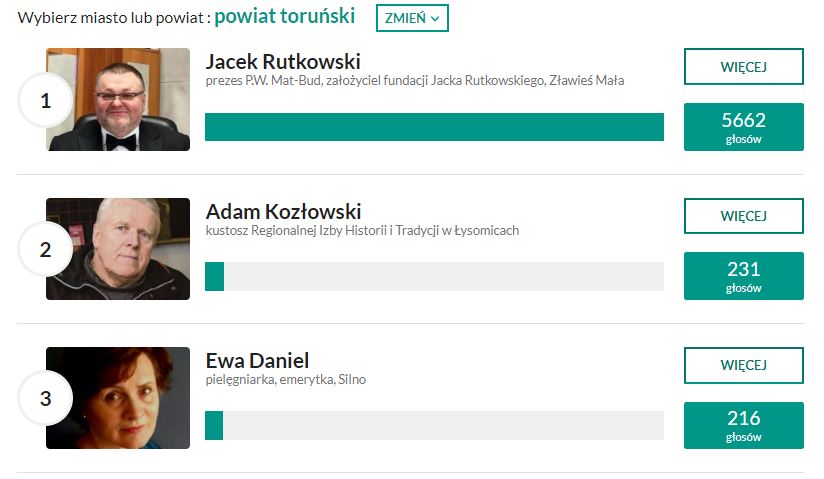Image resolution: width=824 pixels, height=479 pixels.
Task: Click WIĘCEJ button for Jacek Rutkowski
Action: (x=744, y=67)
